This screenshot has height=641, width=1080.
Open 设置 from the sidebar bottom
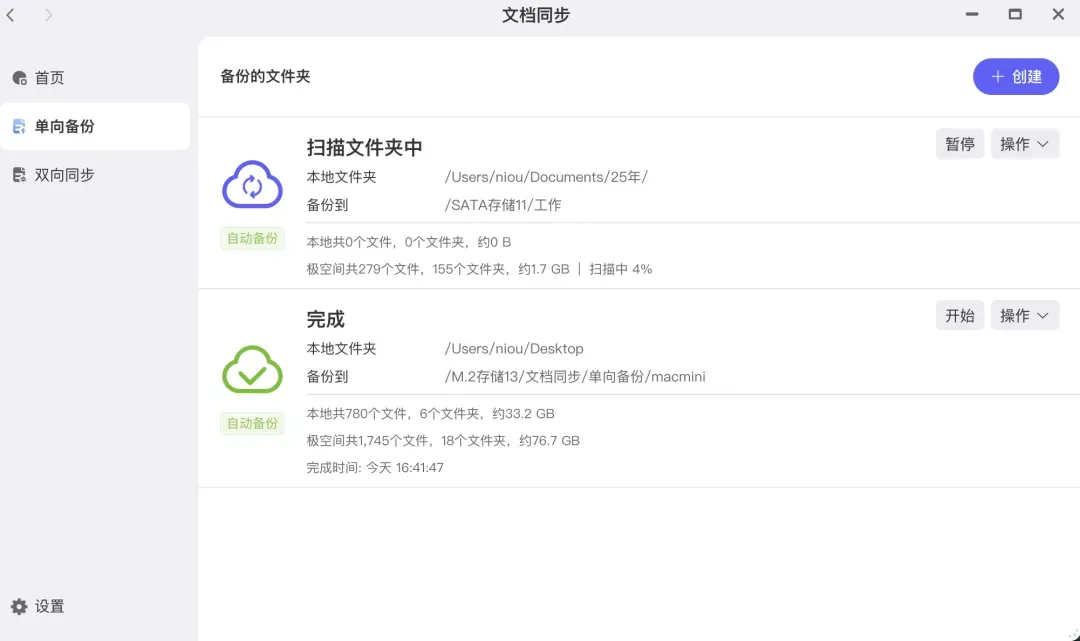tap(49, 607)
